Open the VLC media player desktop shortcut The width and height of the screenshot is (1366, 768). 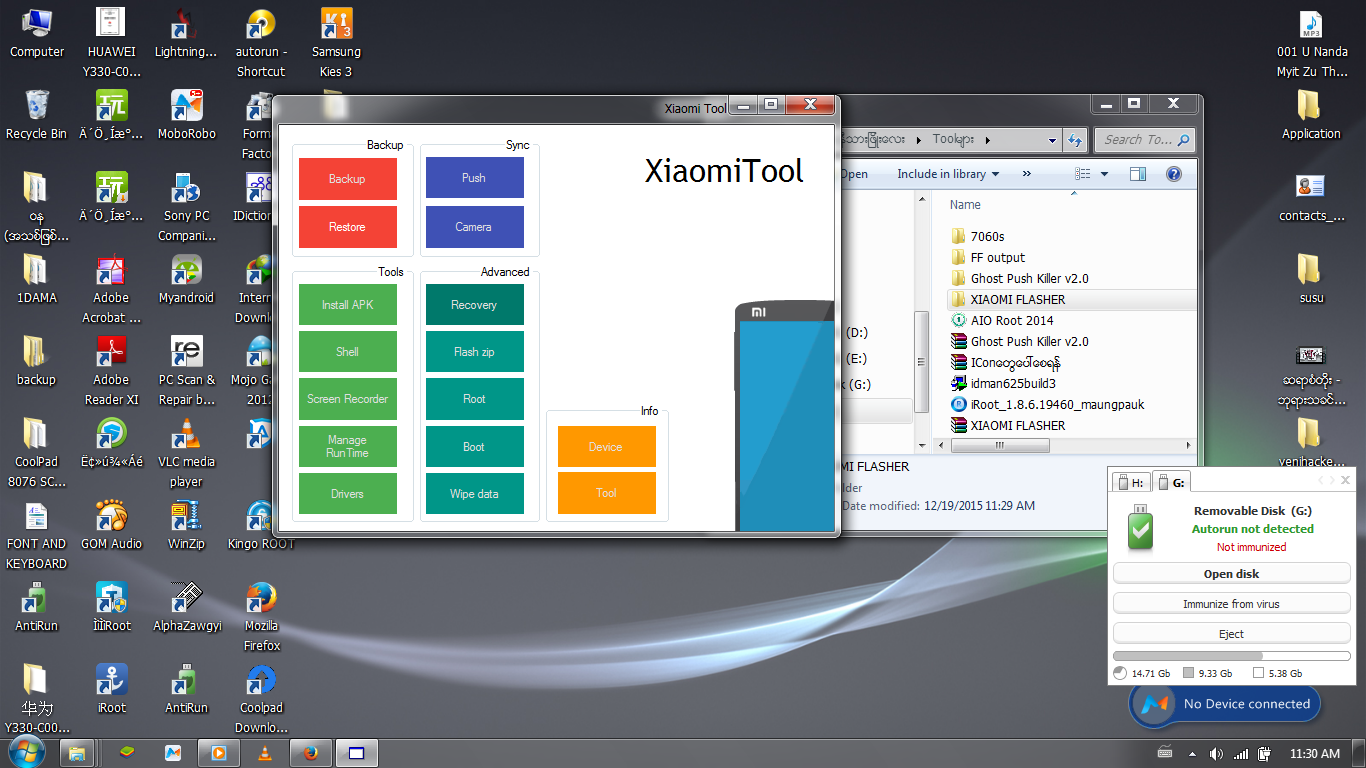click(187, 453)
